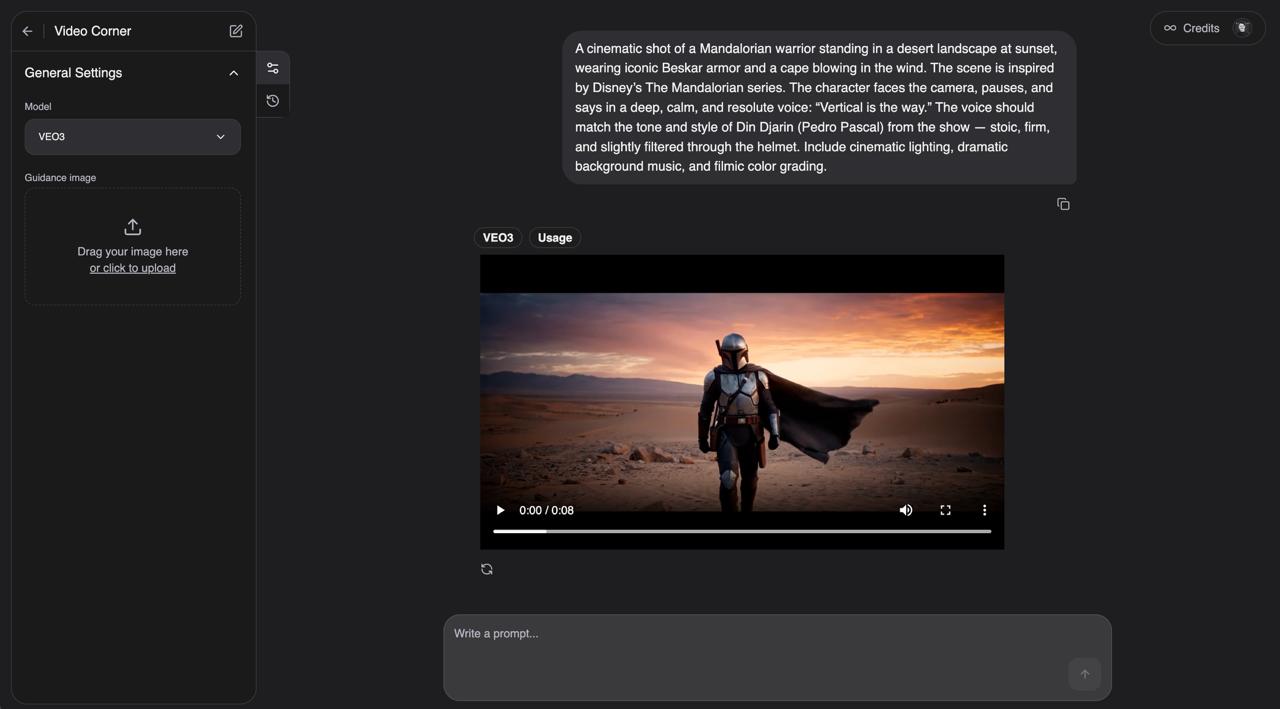Toggle fullscreen on the video player
The width and height of the screenshot is (1280, 709).
[945, 510]
